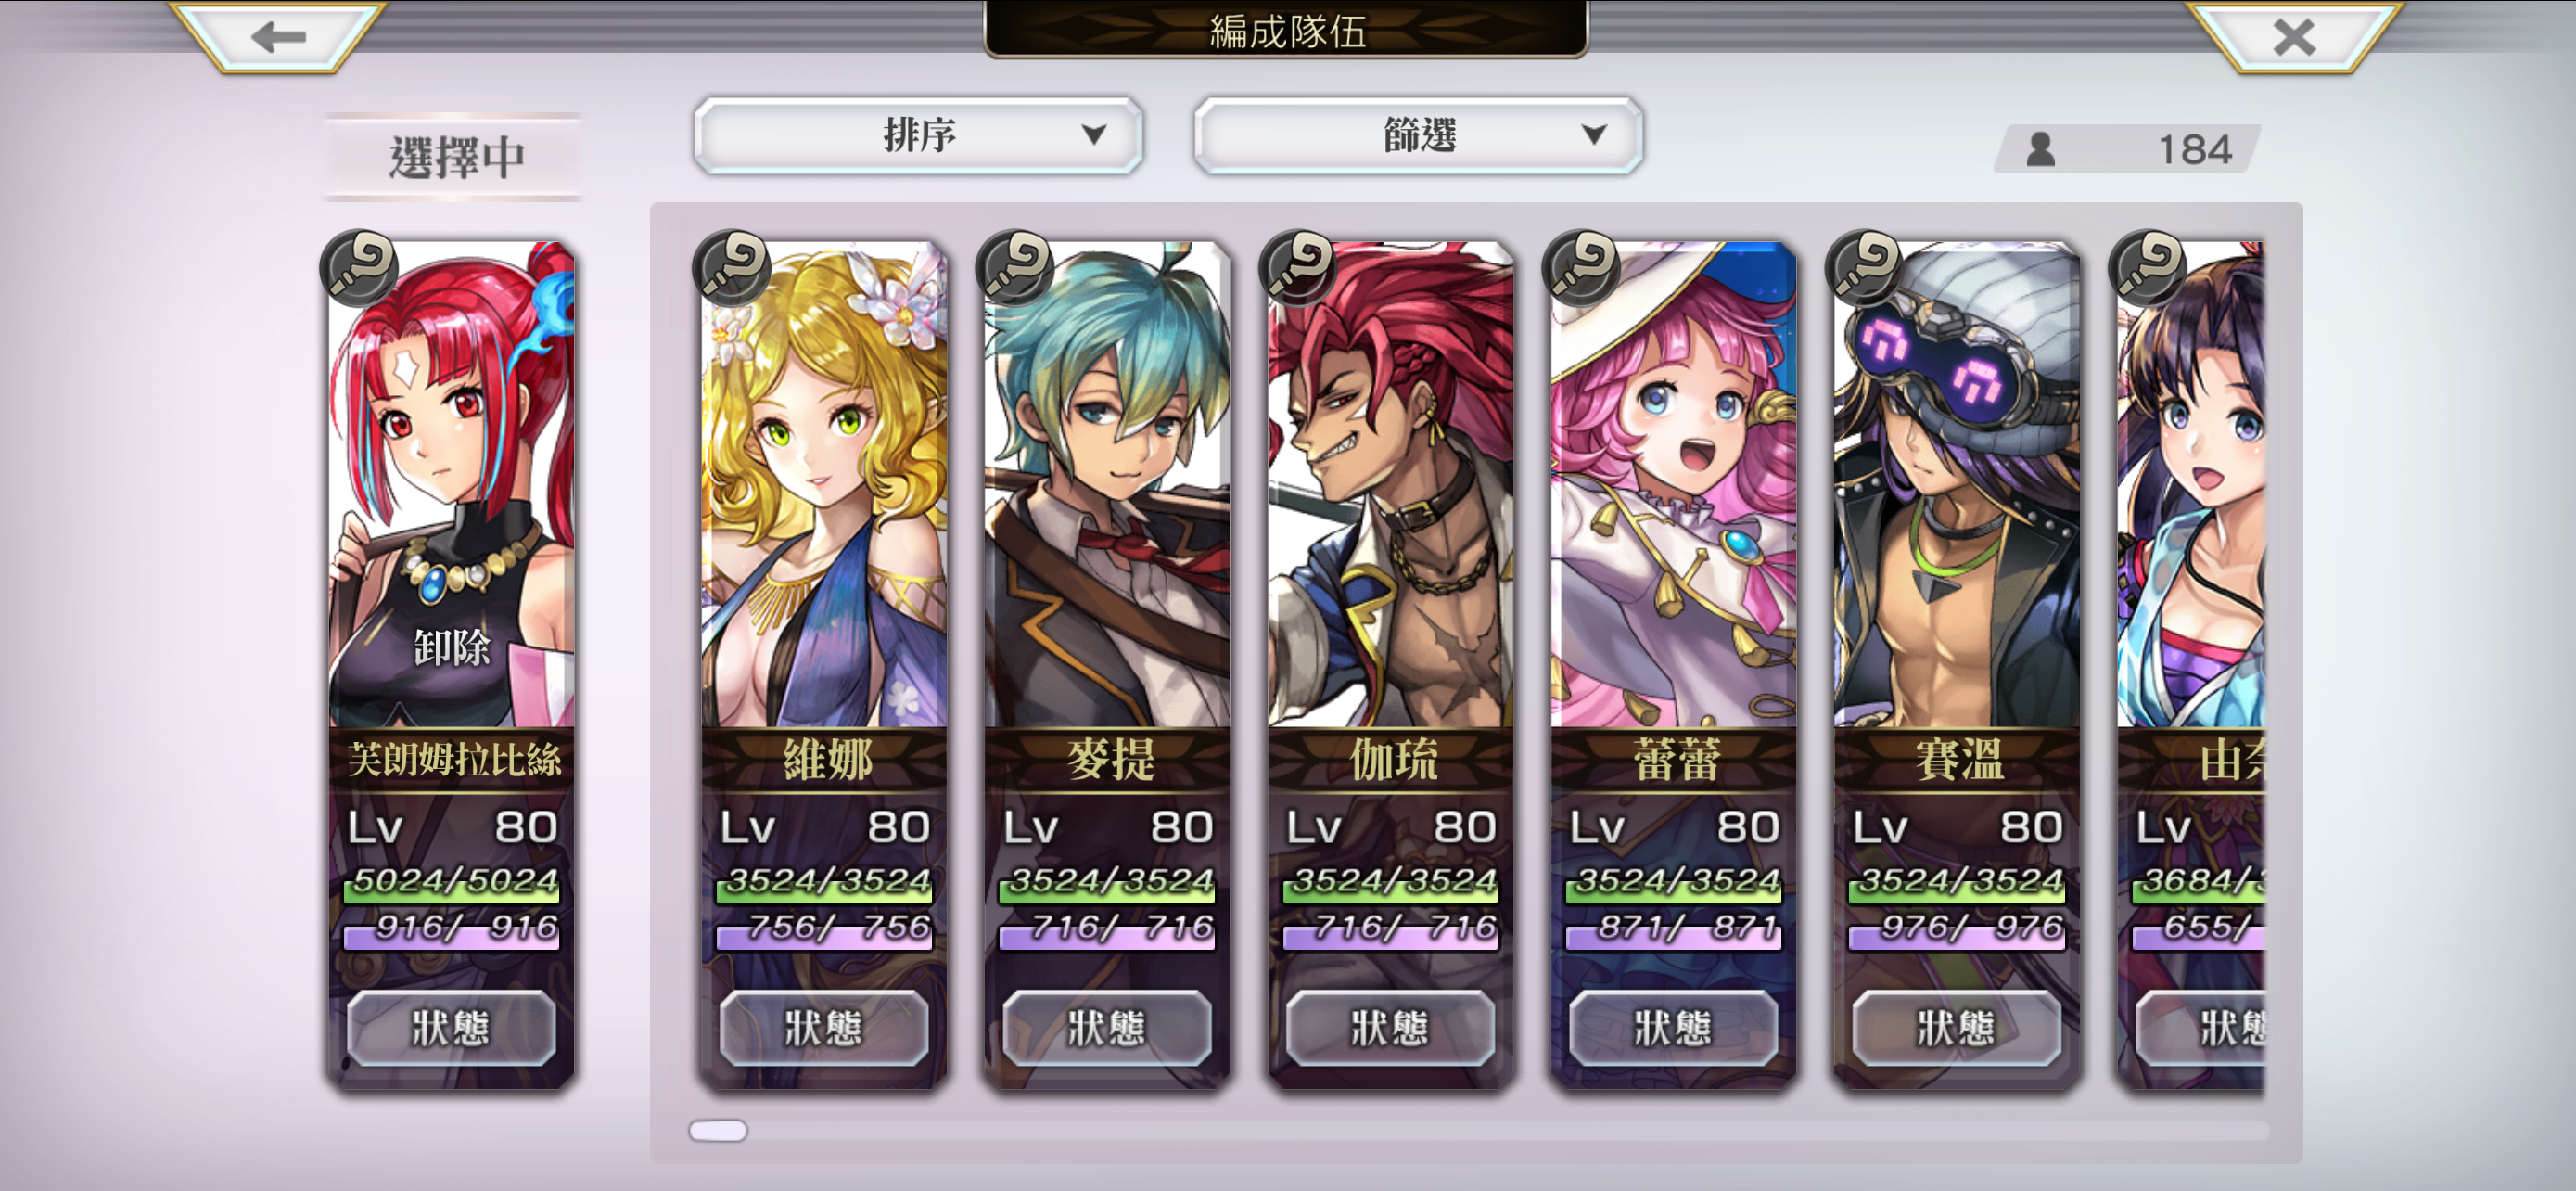
Task: Click the staff class icon on 麥提's card
Action: click(1015, 268)
